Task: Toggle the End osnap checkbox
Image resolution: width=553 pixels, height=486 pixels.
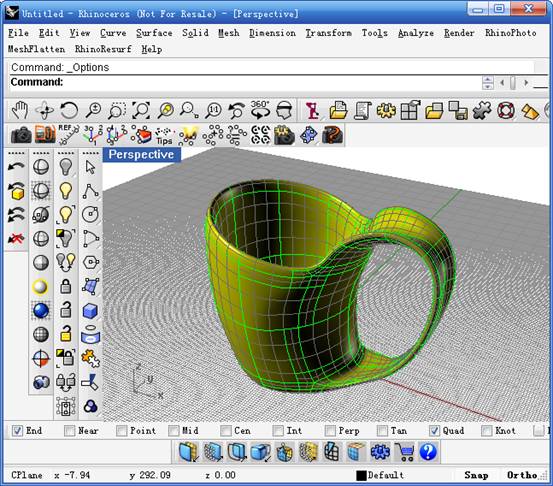Action: point(17,431)
